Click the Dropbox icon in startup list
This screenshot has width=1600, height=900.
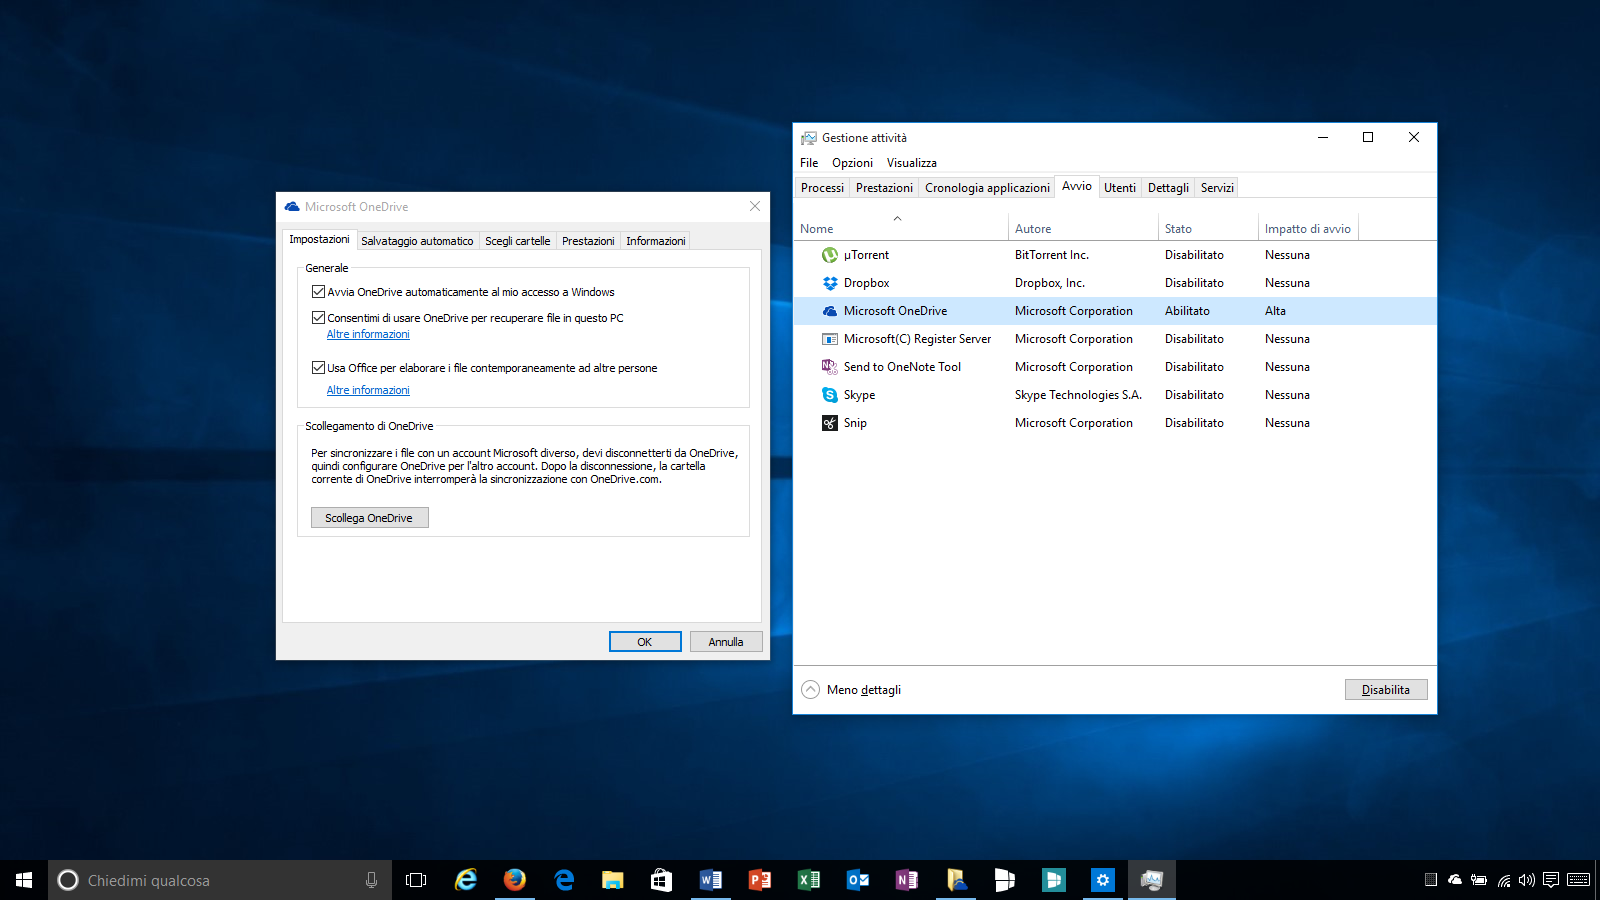click(x=830, y=283)
